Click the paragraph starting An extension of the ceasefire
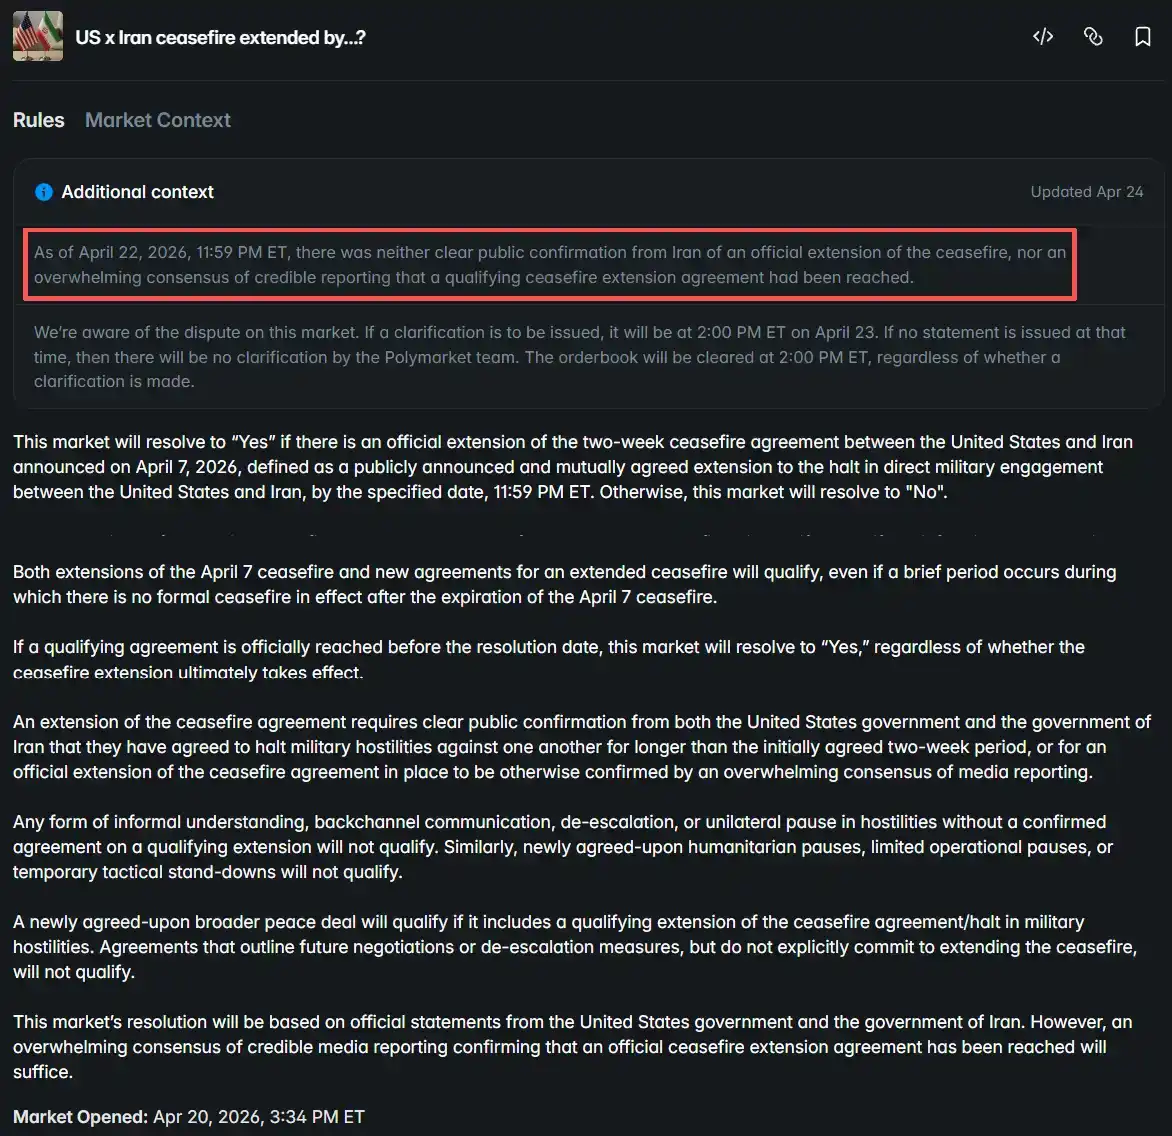This screenshot has width=1172, height=1136. 582,747
